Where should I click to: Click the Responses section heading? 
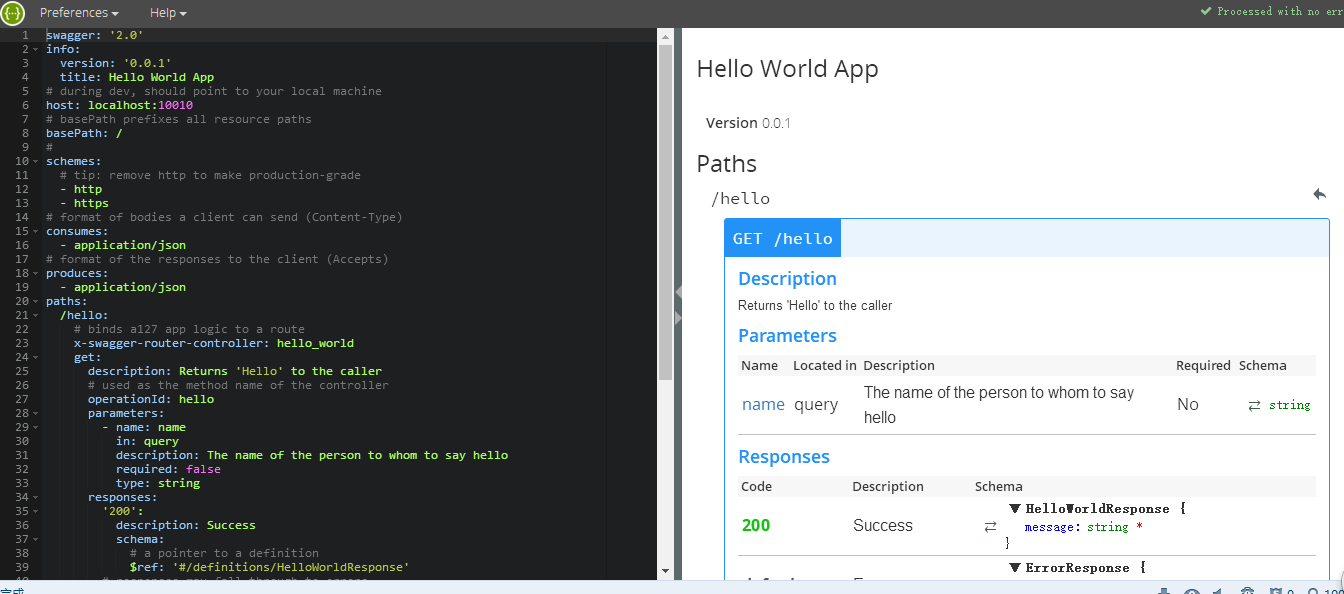click(x=784, y=457)
